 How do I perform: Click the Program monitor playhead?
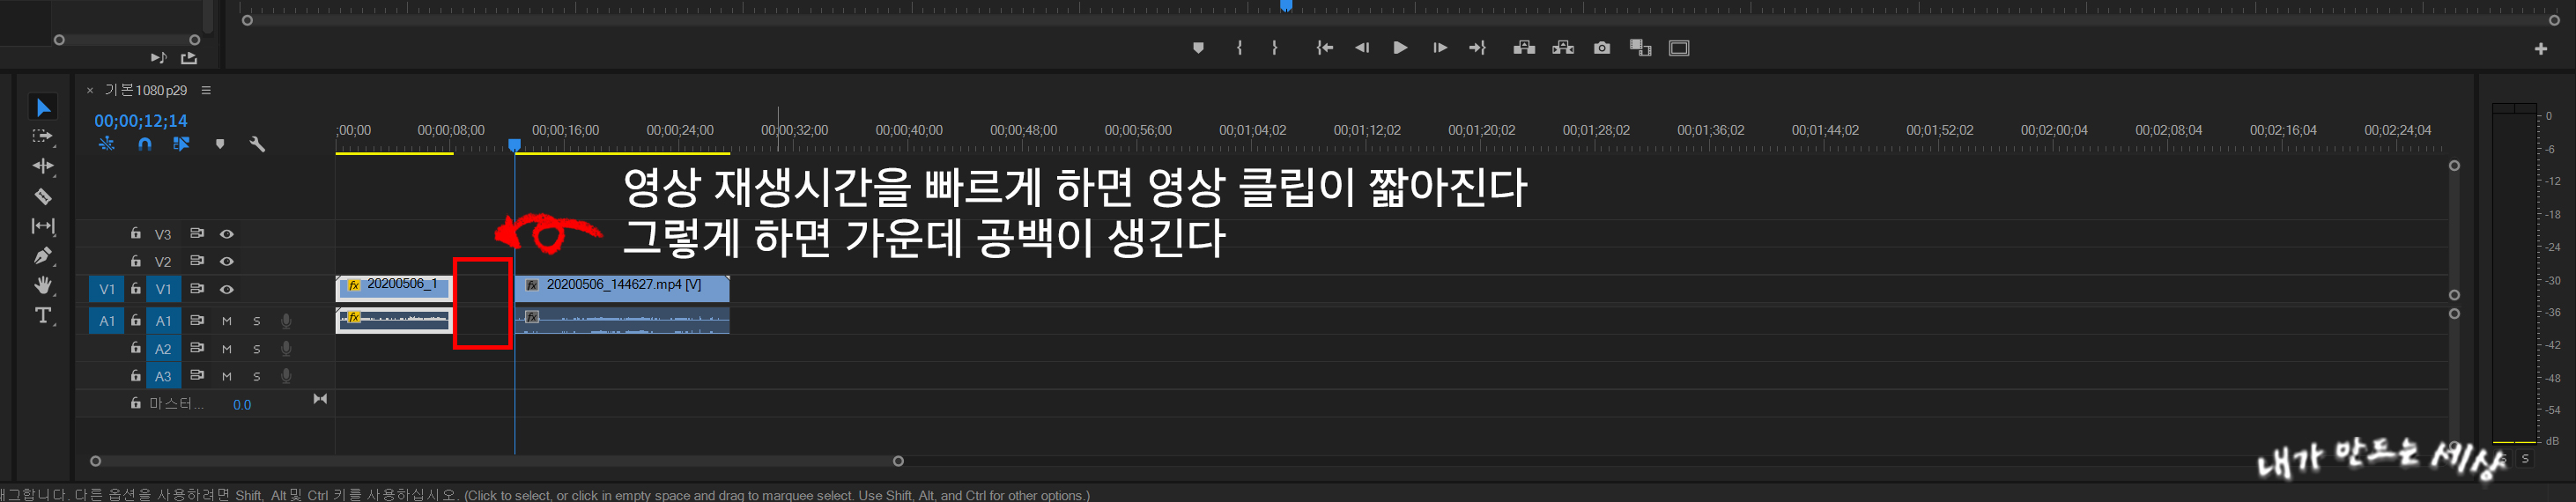(1286, 6)
